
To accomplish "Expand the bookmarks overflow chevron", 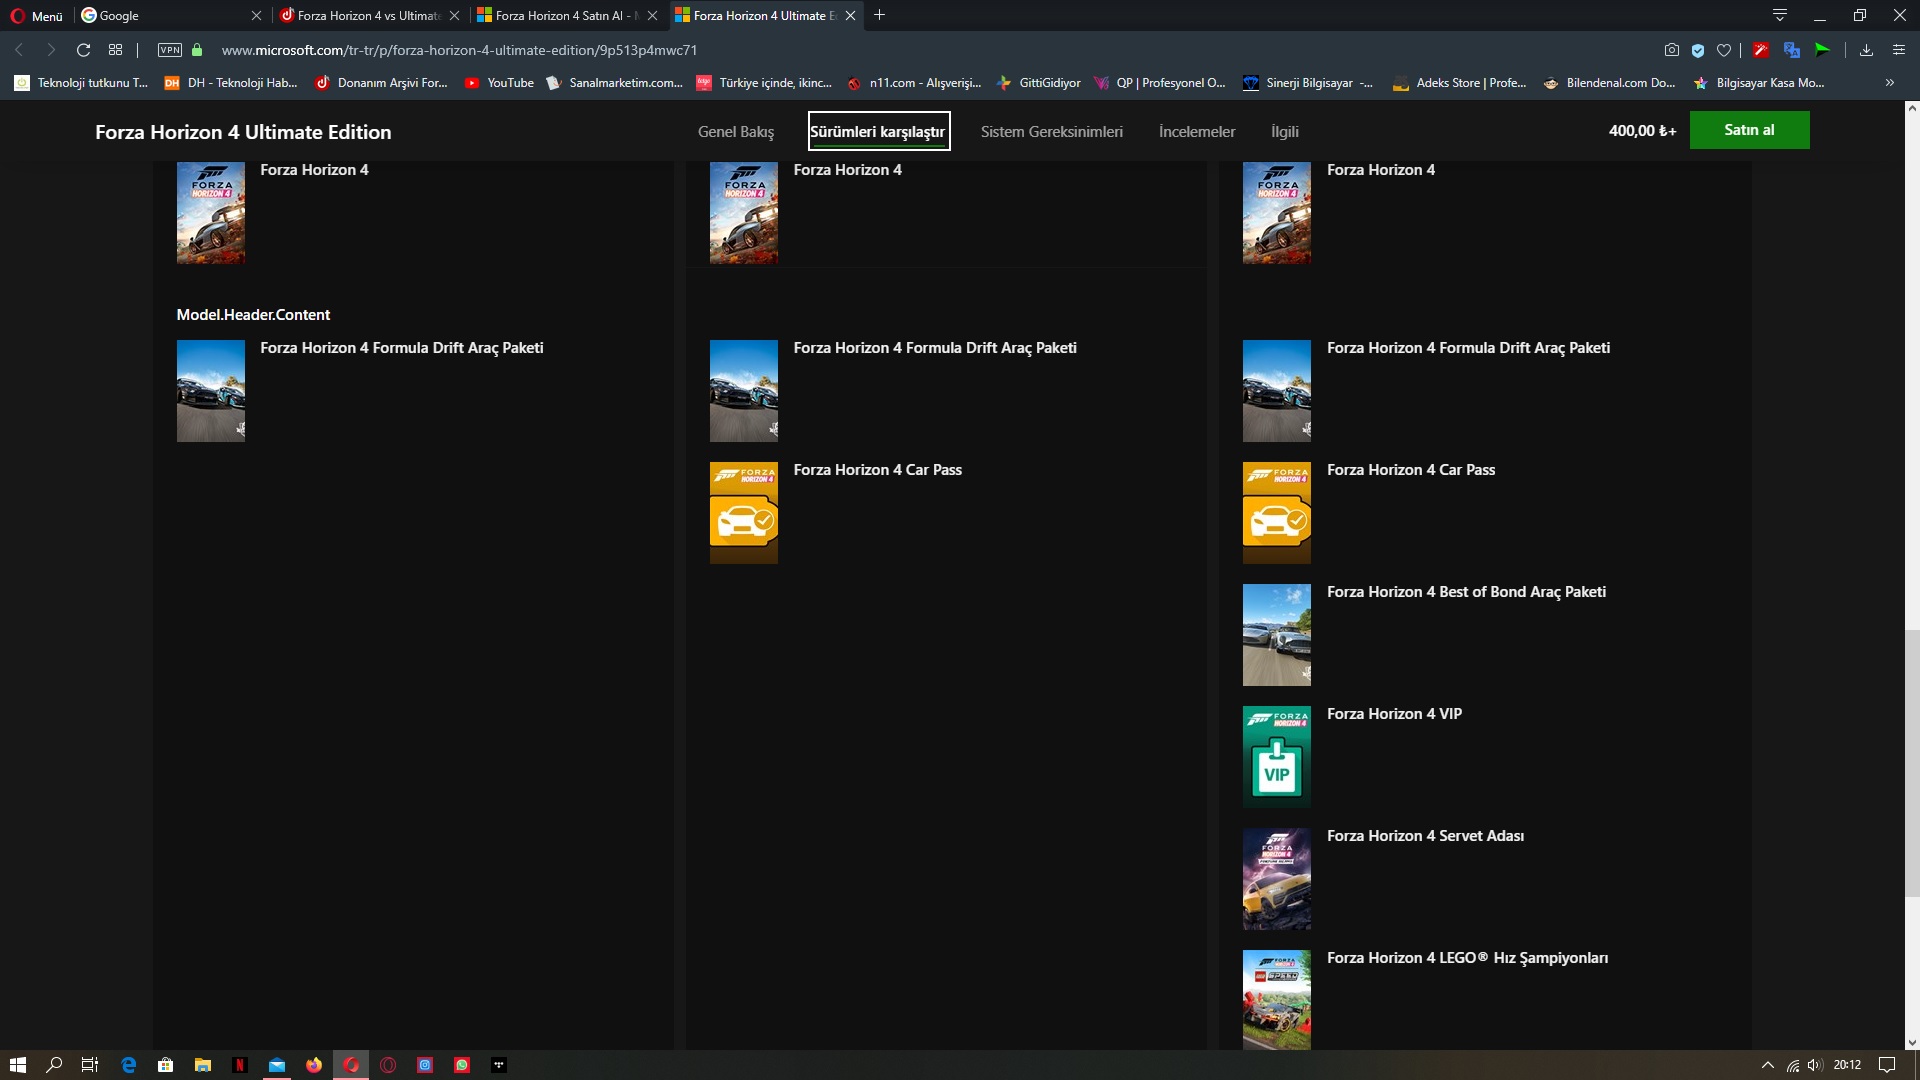I will (1890, 83).
